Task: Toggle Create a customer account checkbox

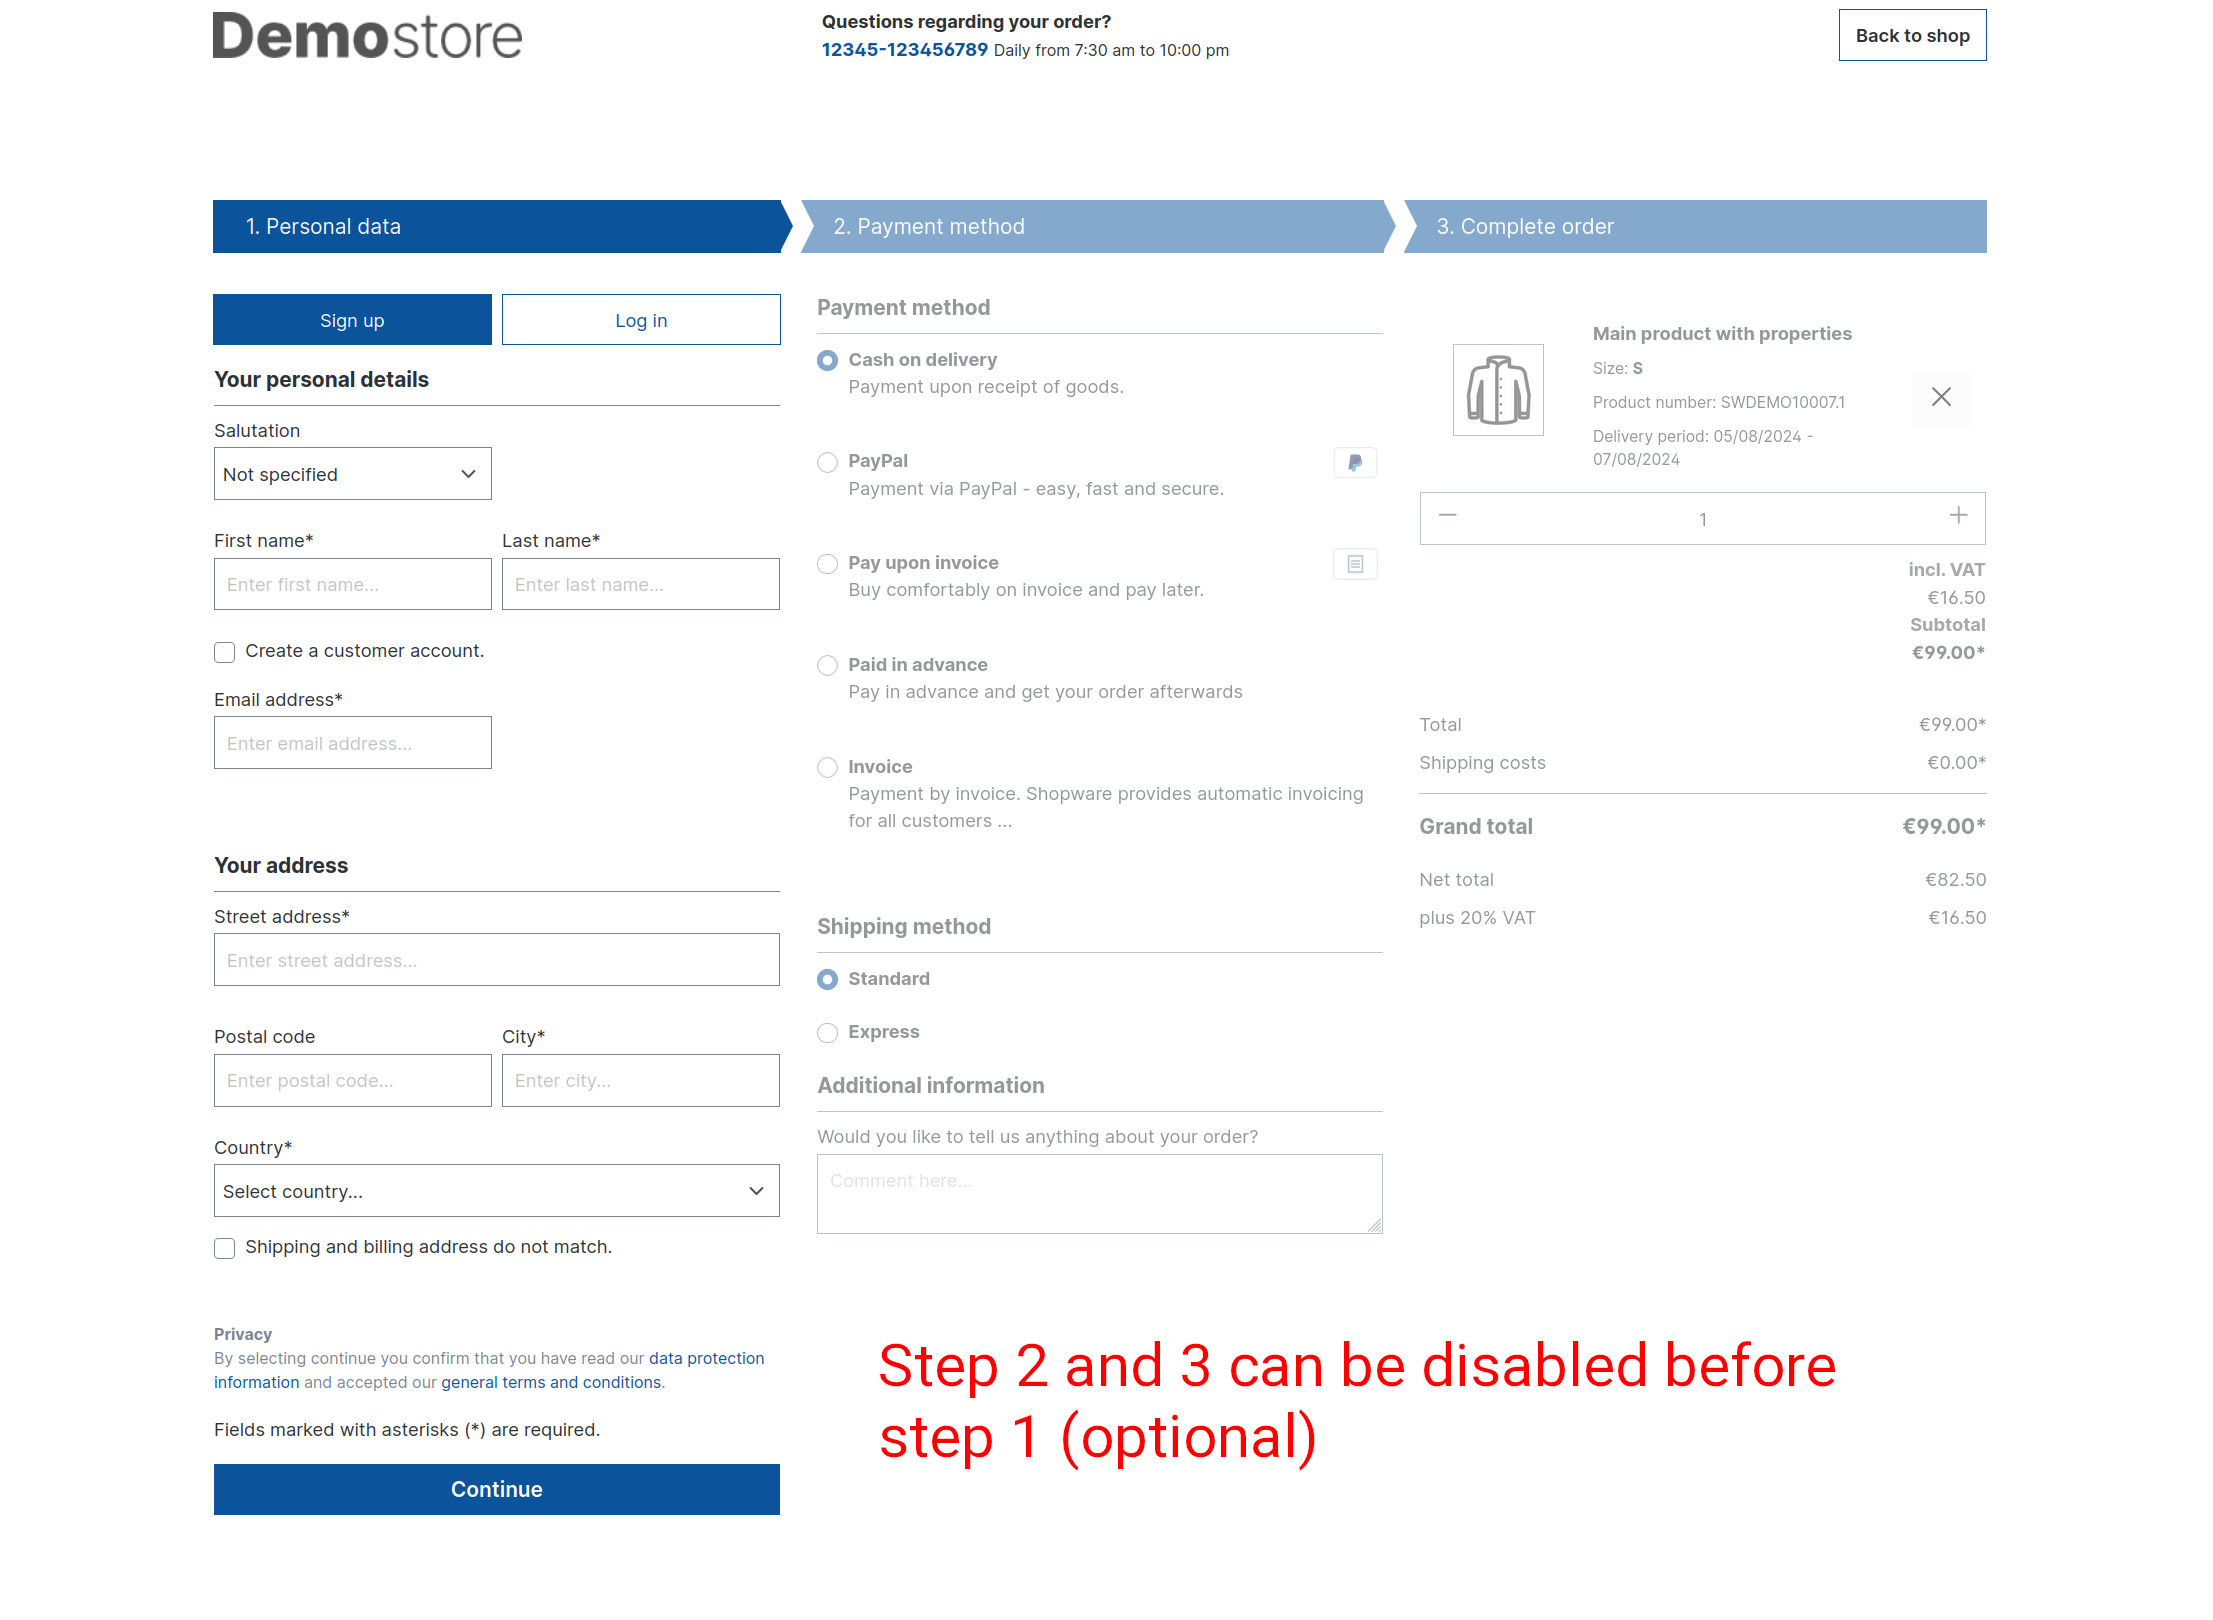Action: (x=223, y=651)
